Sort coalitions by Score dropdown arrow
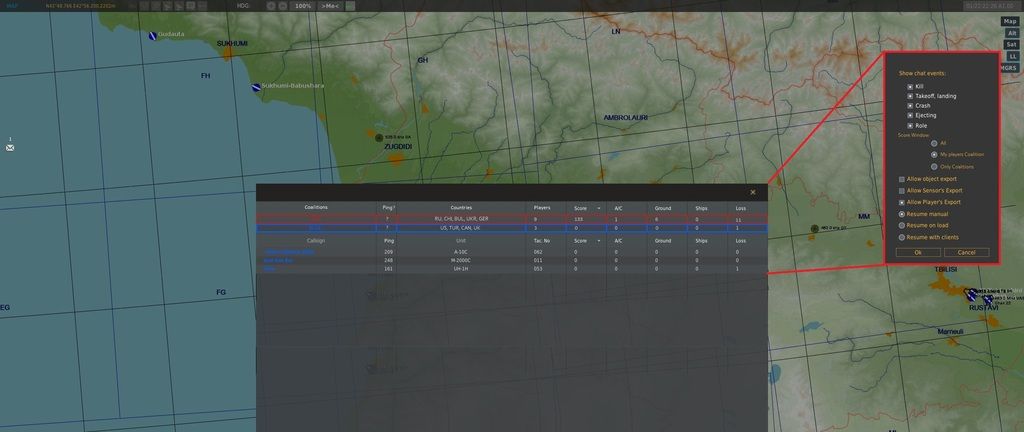 point(599,207)
